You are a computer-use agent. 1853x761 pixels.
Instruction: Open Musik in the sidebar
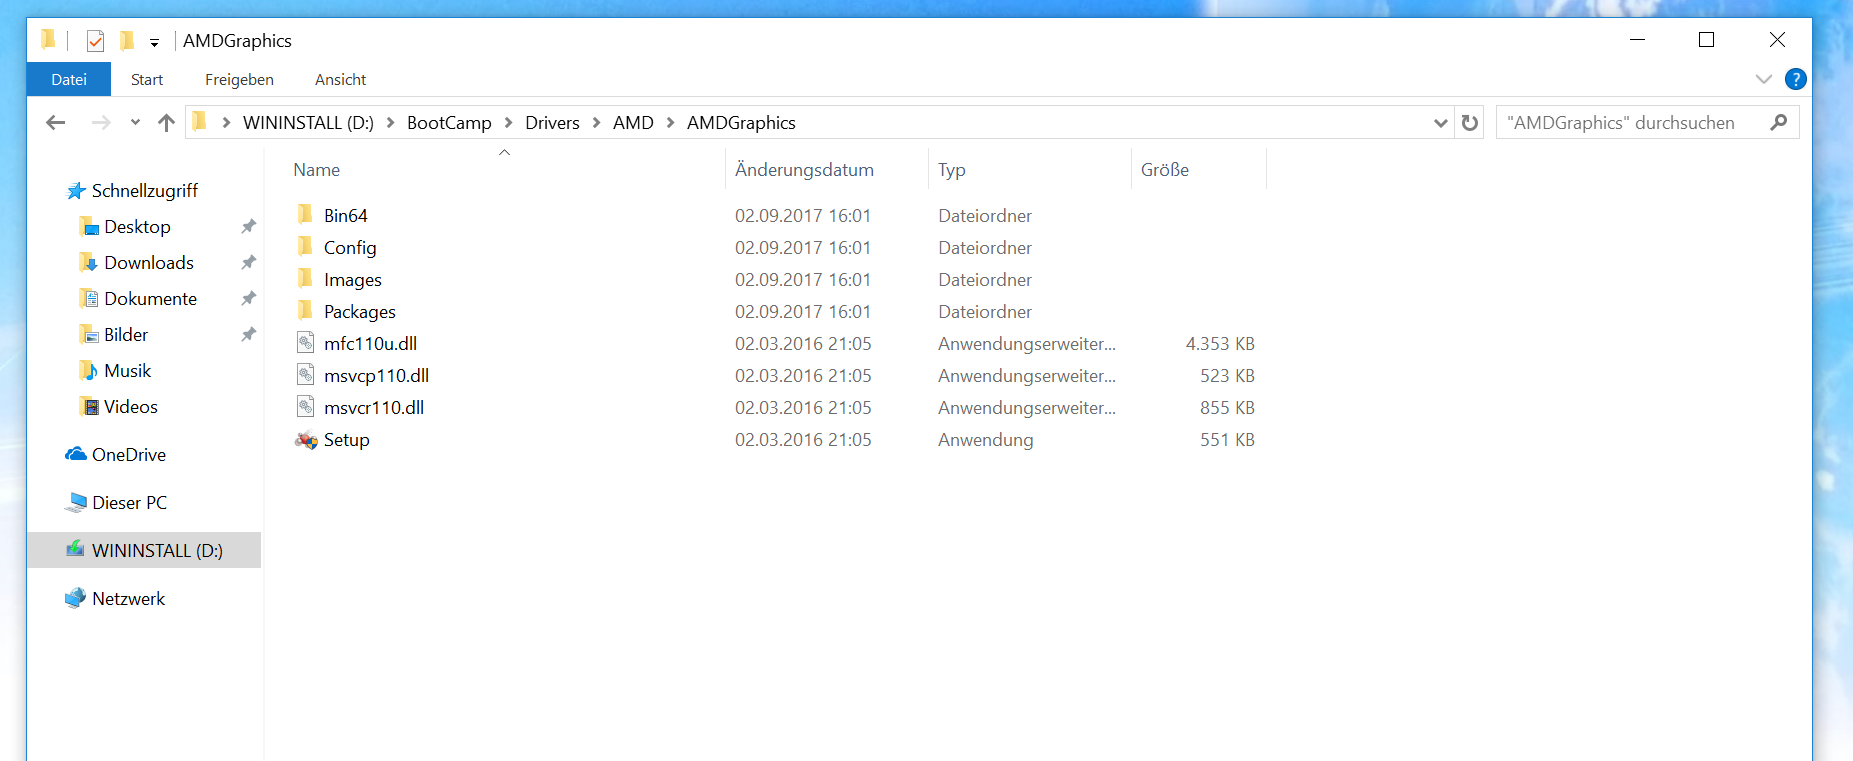(x=128, y=370)
